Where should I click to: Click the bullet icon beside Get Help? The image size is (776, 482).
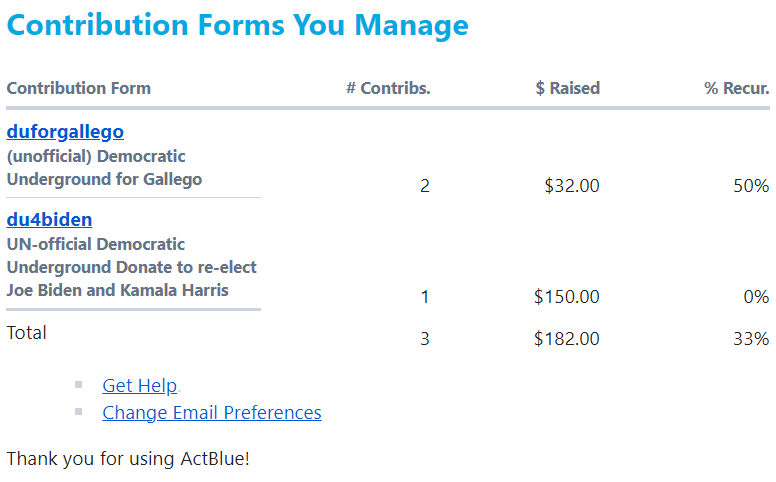click(x=79, y=384)
